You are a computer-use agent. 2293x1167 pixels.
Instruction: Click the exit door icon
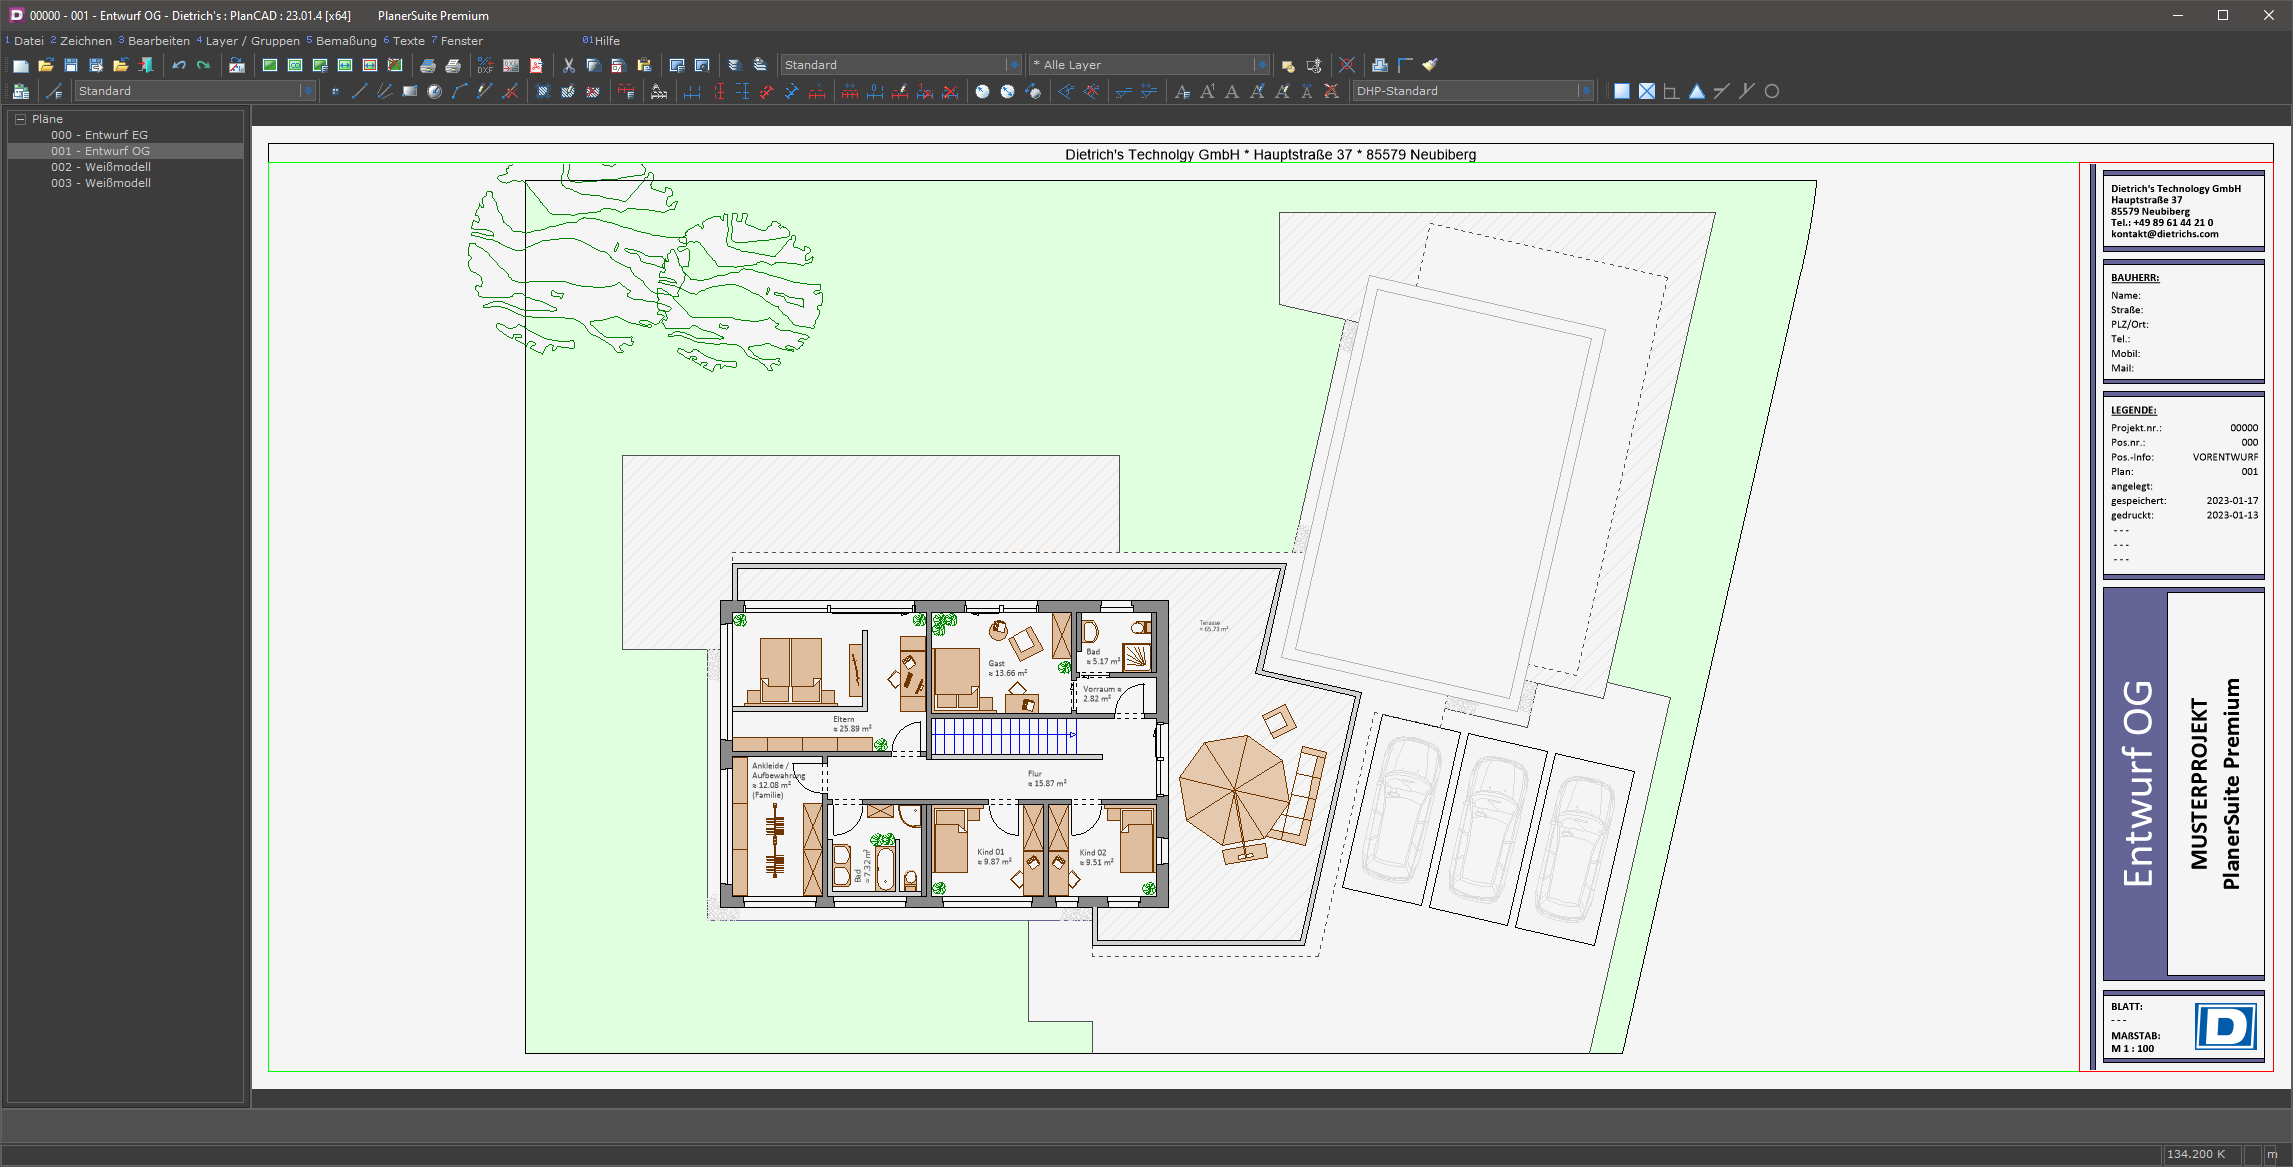(146, 66)
